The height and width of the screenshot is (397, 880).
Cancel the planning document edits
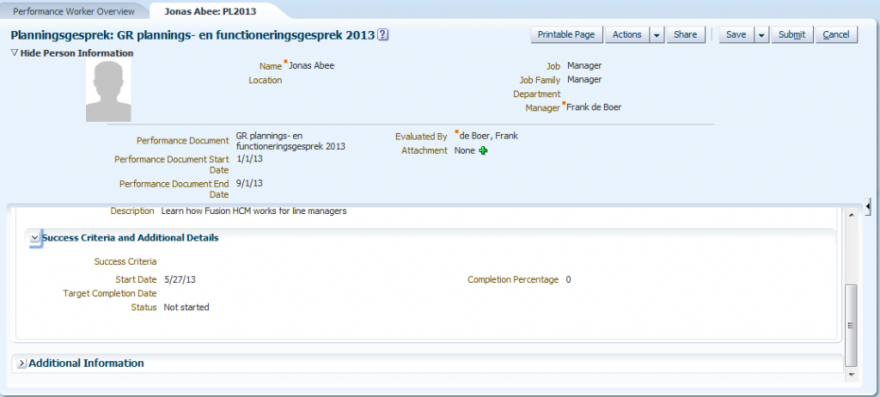pos(836,35)
